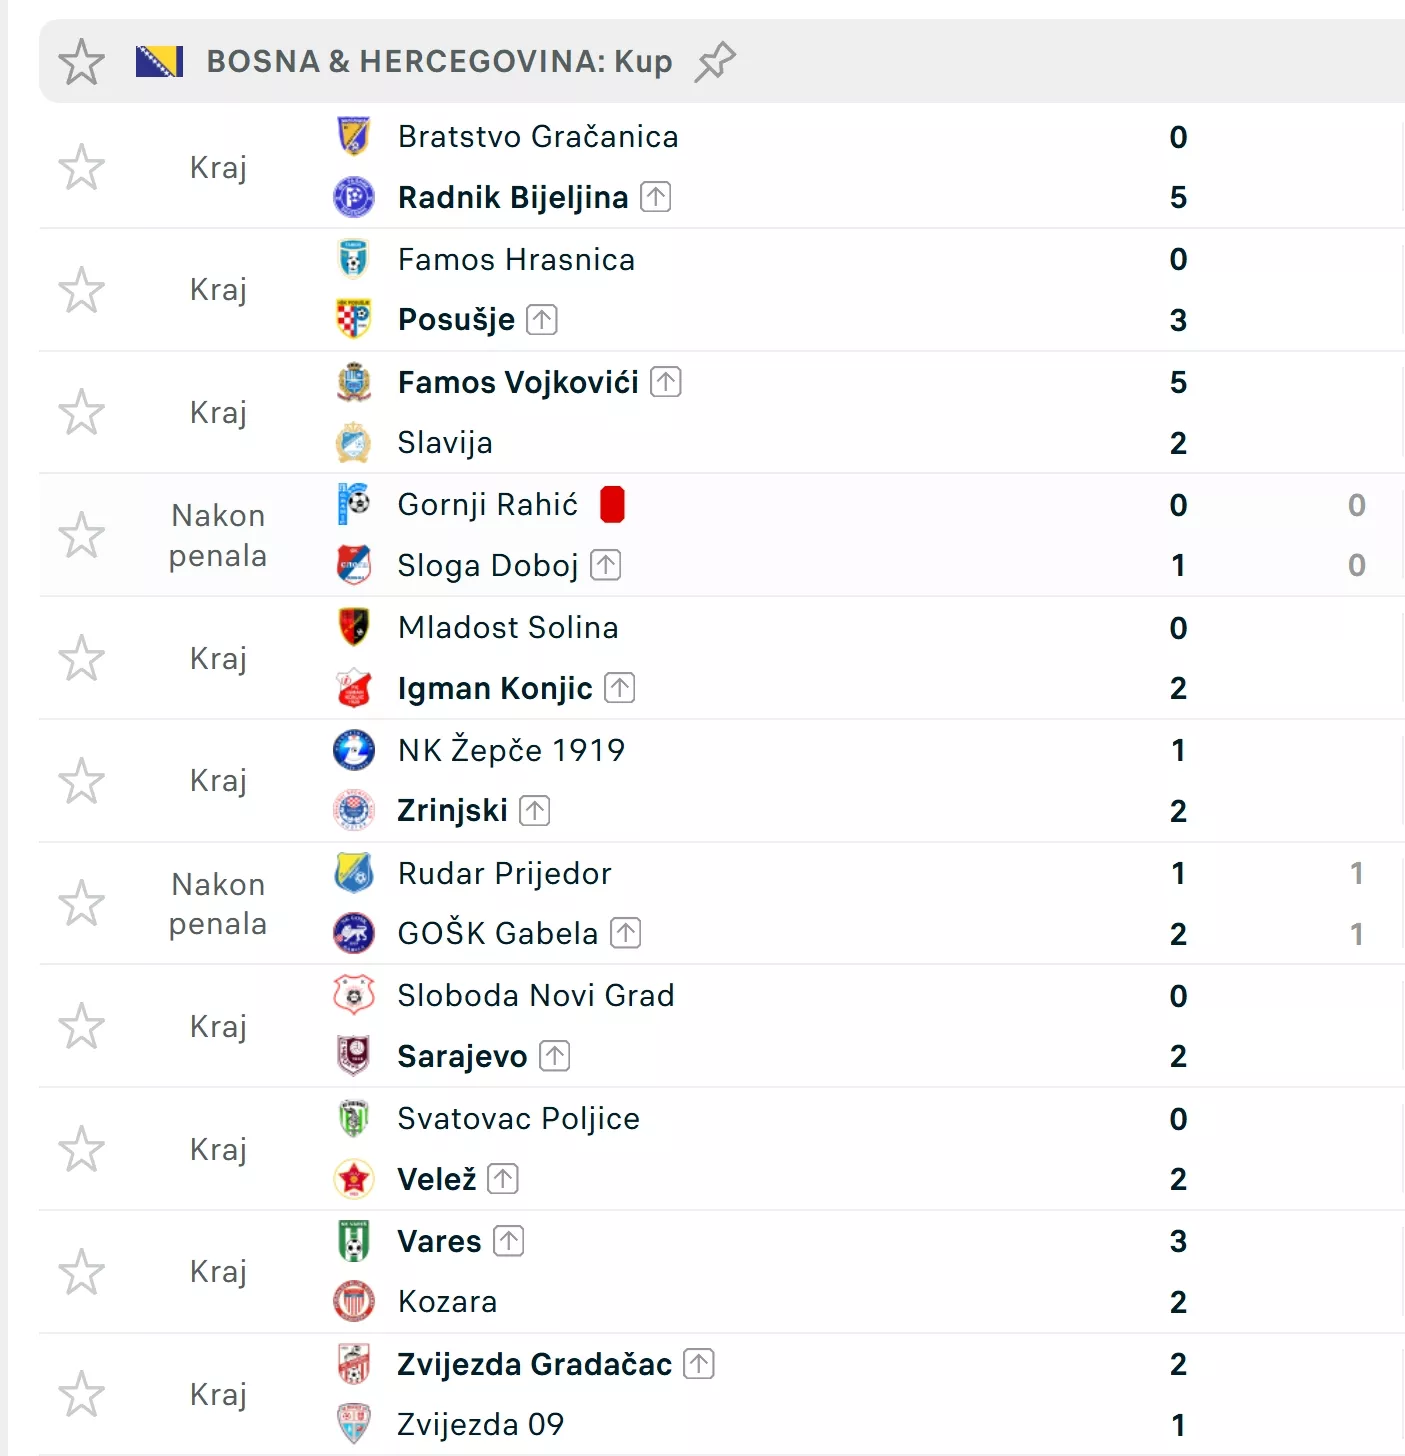The height and width of the screenshot is (1456, 1405).
Task: Click the Posušje team crest
Action: pos(353,320)
